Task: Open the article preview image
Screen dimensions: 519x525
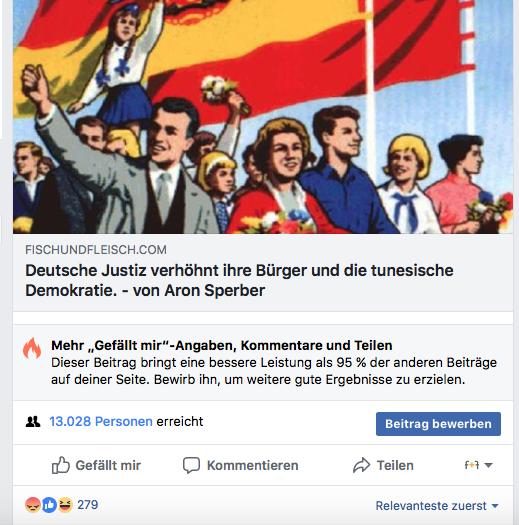Action: (263, 117)
